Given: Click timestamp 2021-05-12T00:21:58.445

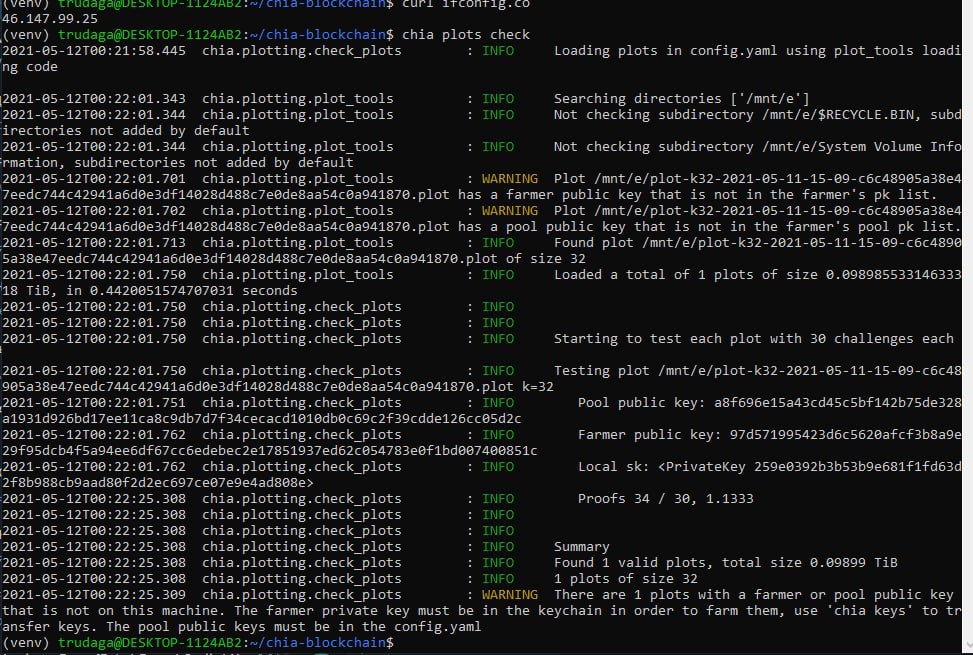Looking at the screenshot, I should pos(94,51).
